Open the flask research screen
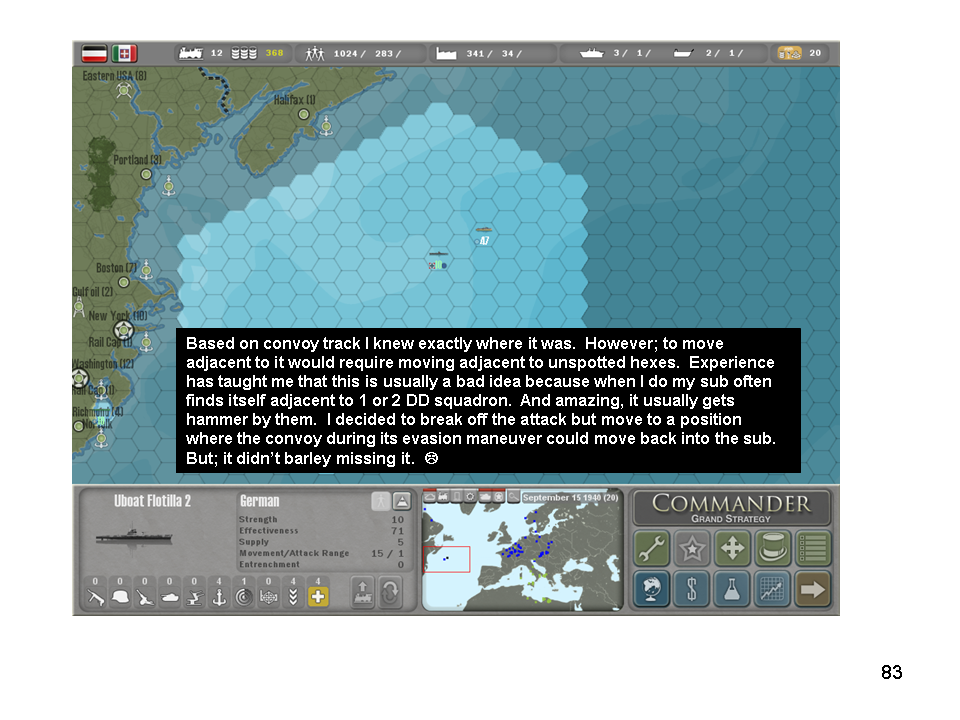The height and width of the screenshot is (720, 960). 732,589
